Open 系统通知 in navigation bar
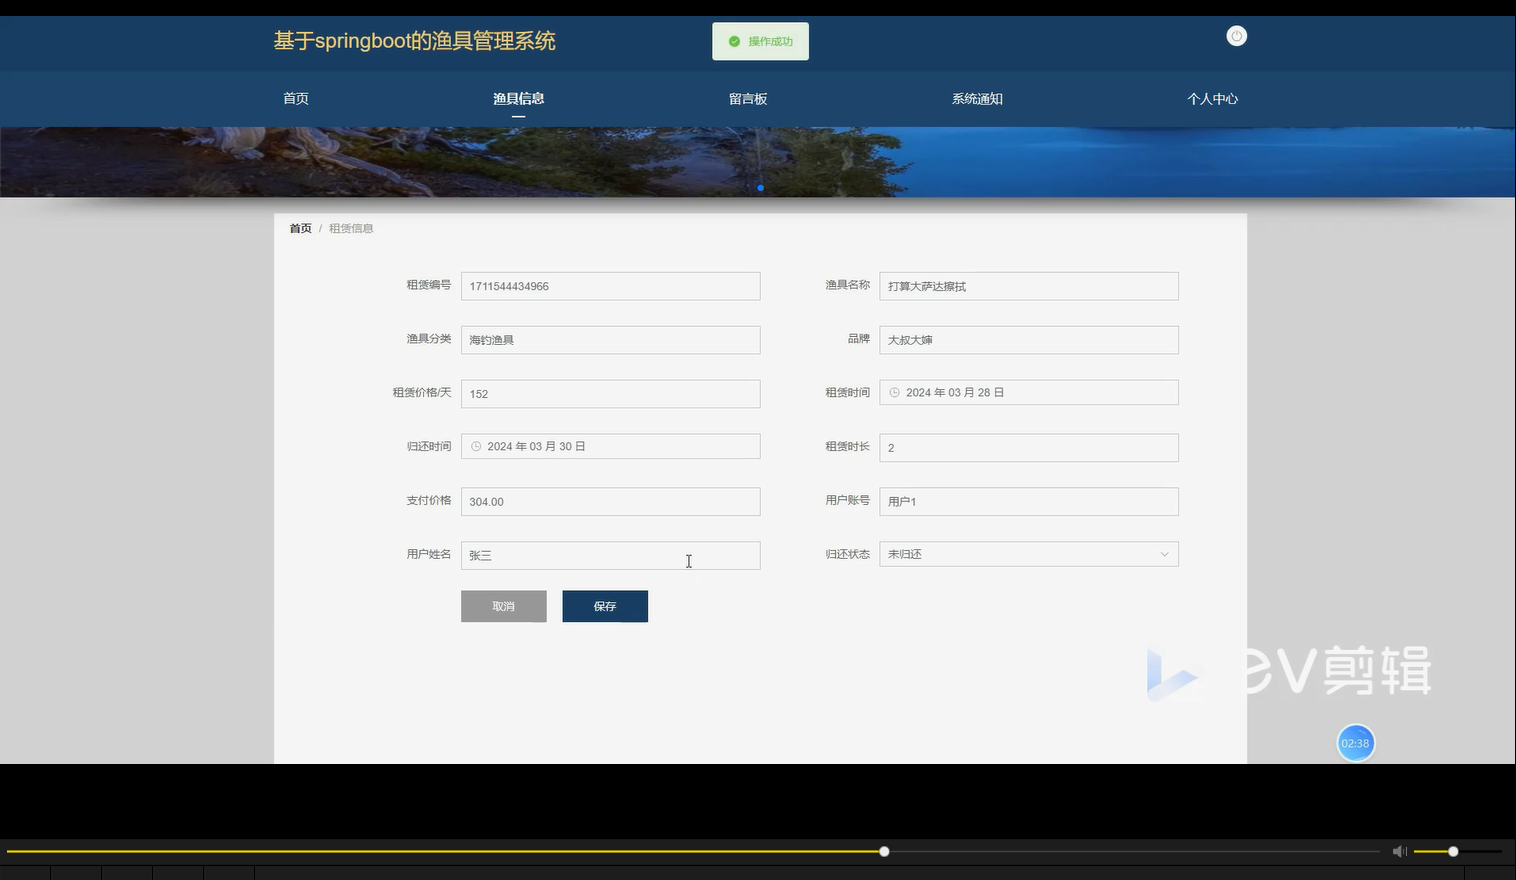This screenshot has width=1516, height=880. [977, 98]
